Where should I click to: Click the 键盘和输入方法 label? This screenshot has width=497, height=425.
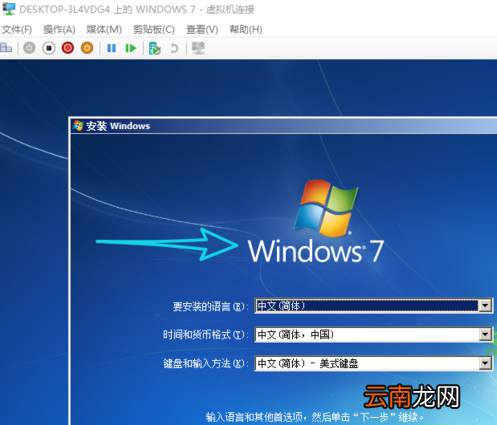(206, 363)
